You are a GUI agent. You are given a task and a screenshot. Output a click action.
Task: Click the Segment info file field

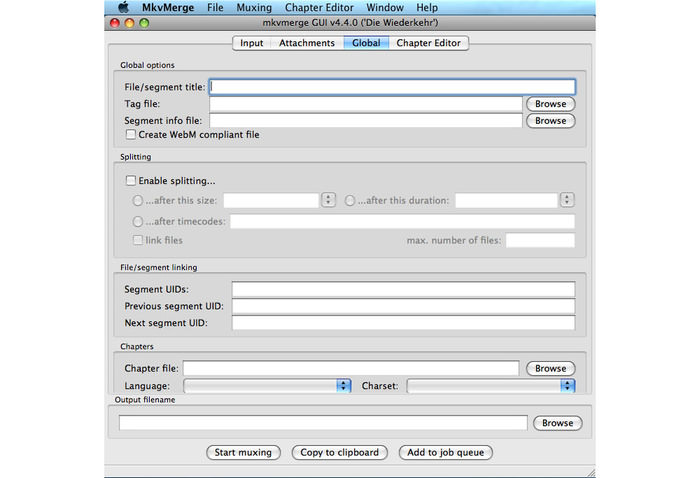tap(366, 121)
